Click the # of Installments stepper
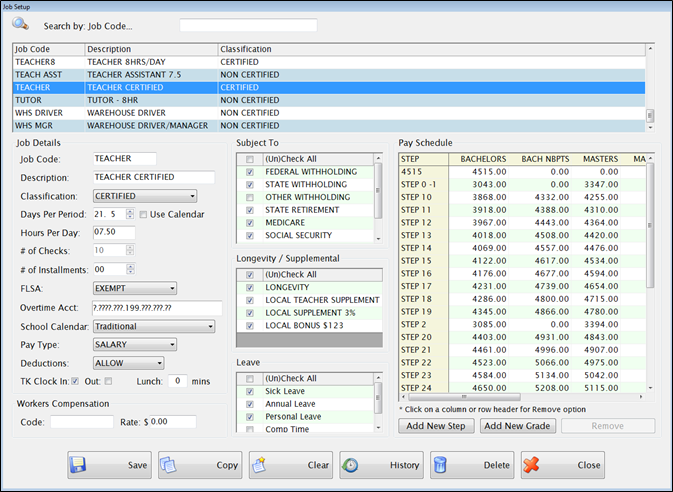673x492 pixels. 130,269
